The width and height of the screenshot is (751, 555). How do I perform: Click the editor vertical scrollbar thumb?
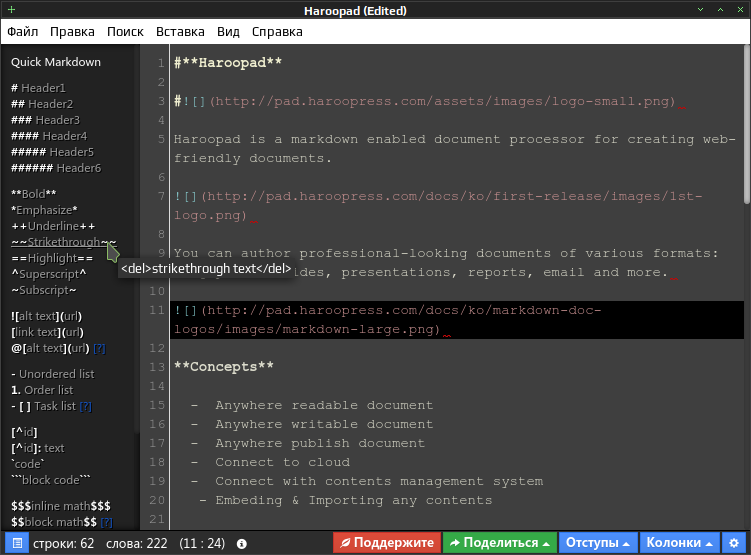(747, 125)
